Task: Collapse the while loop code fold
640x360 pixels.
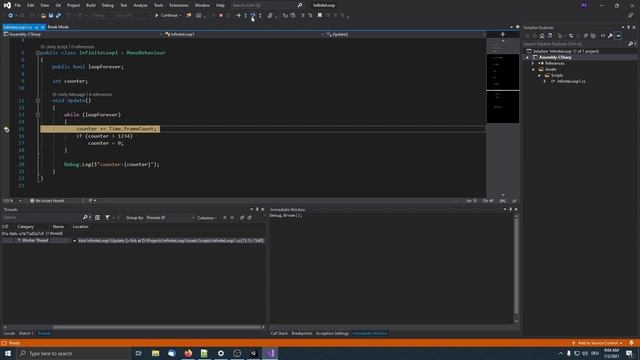Action: coord(38,115)
